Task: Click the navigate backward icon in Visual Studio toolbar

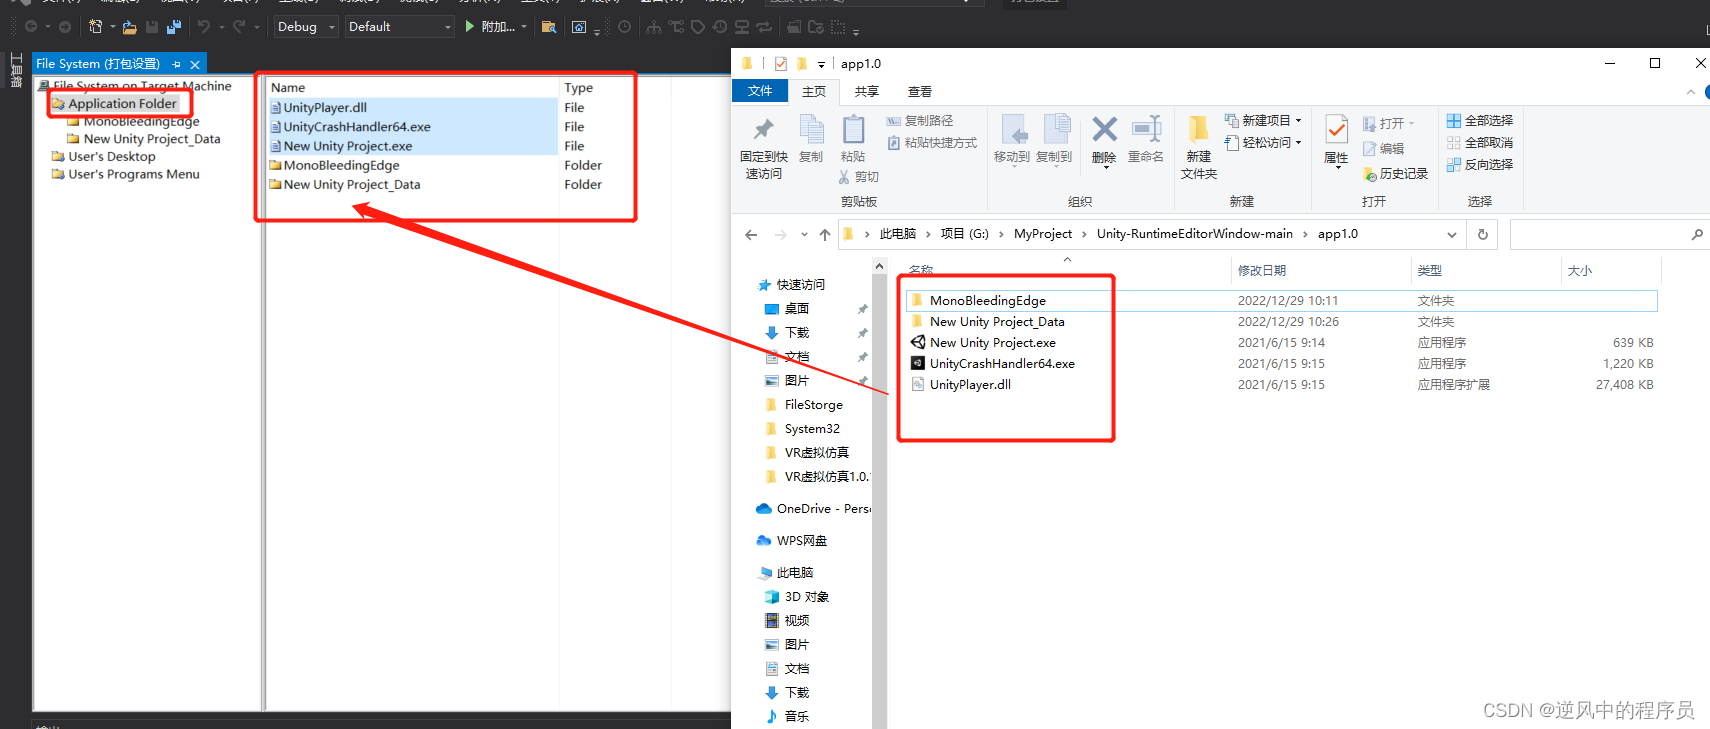Action: 31,27
